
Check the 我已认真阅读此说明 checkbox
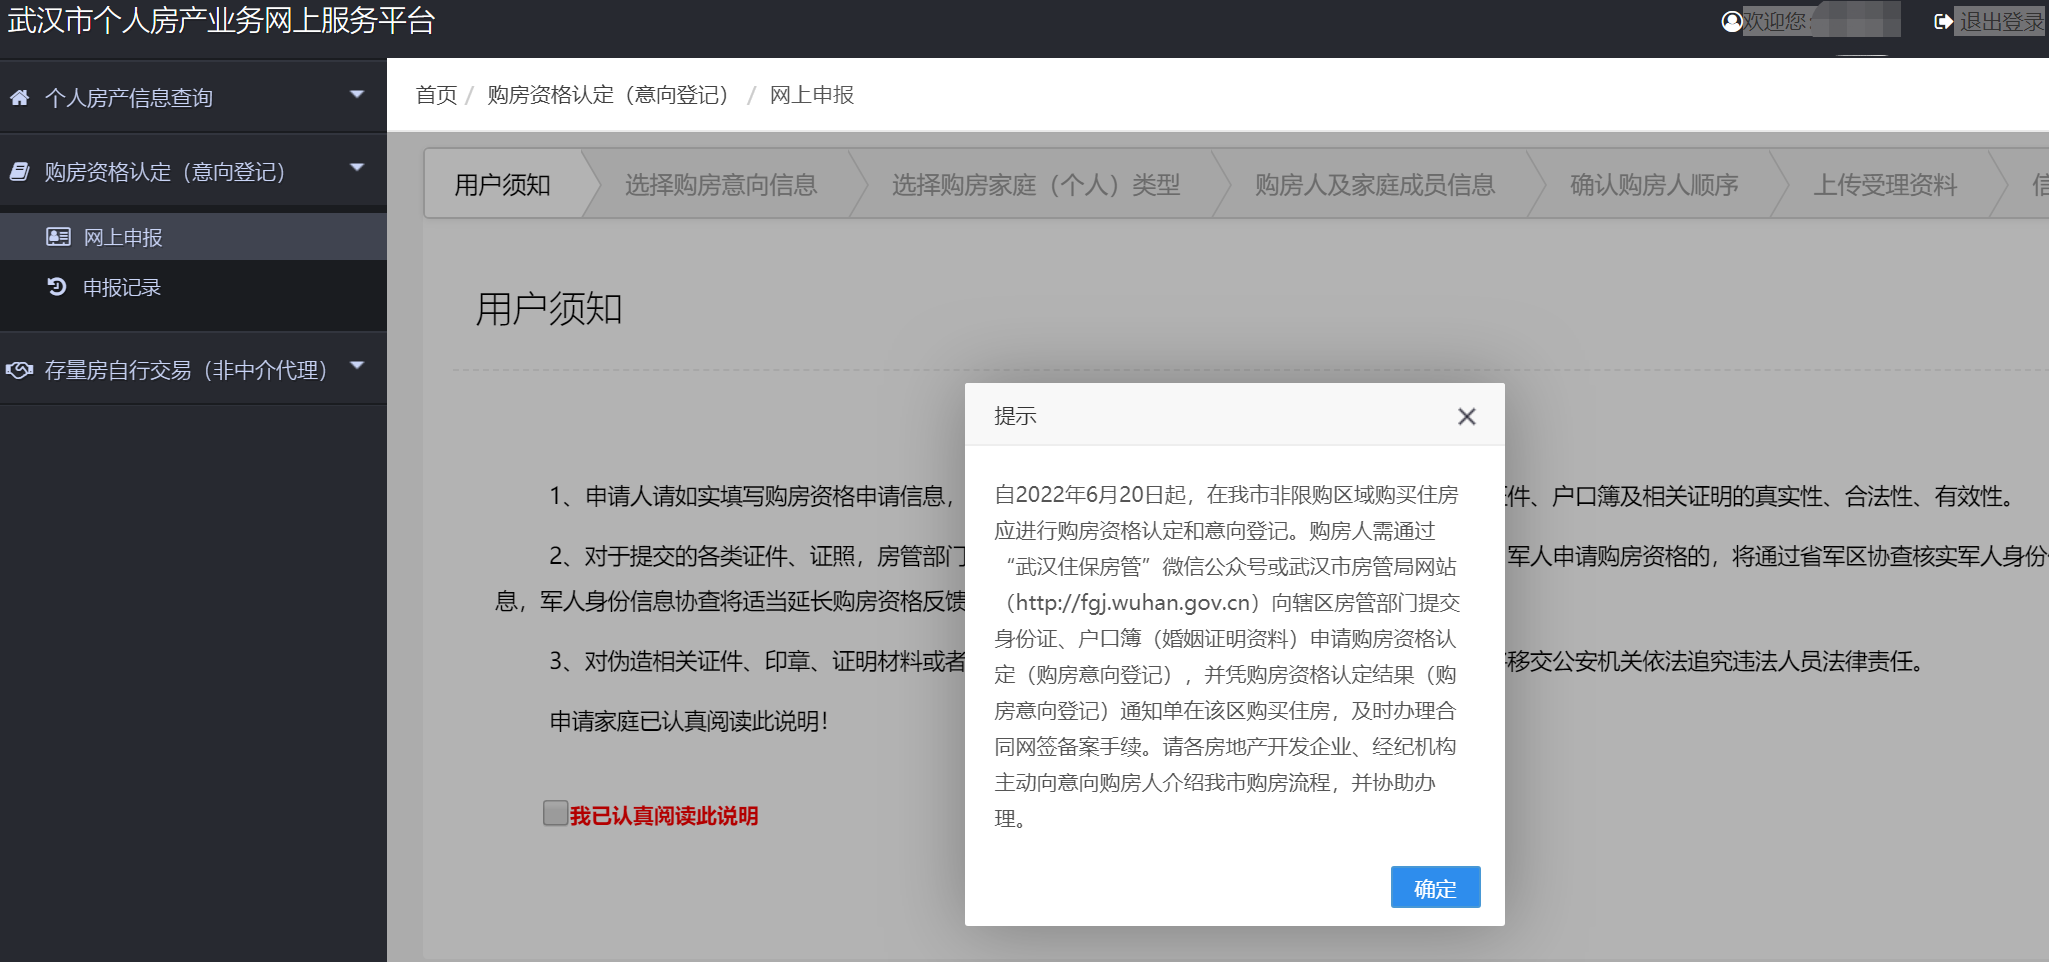[555, 813]
